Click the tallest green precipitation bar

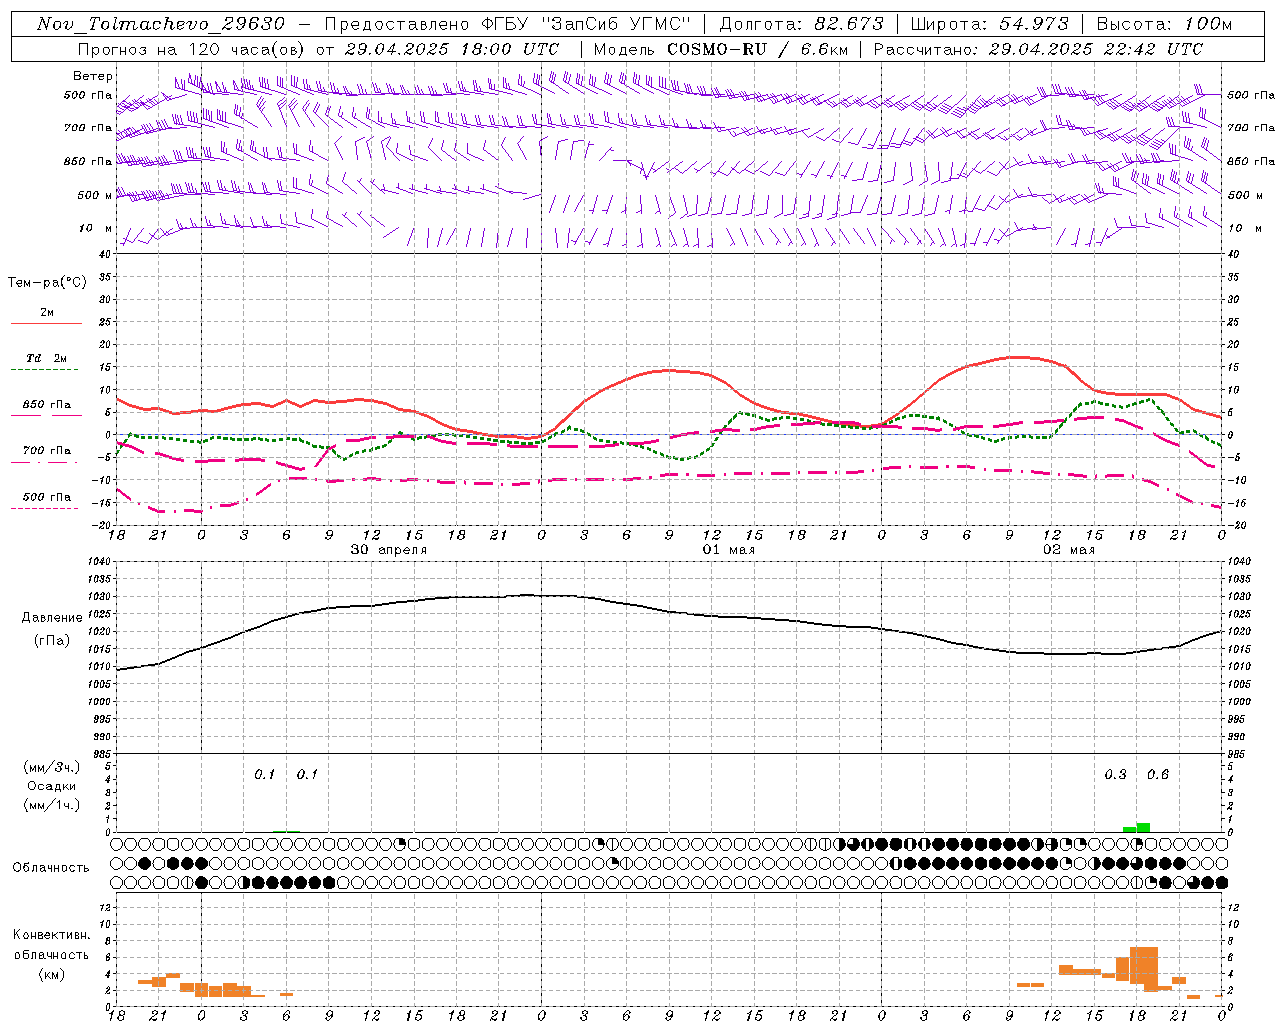[1143, 827]
